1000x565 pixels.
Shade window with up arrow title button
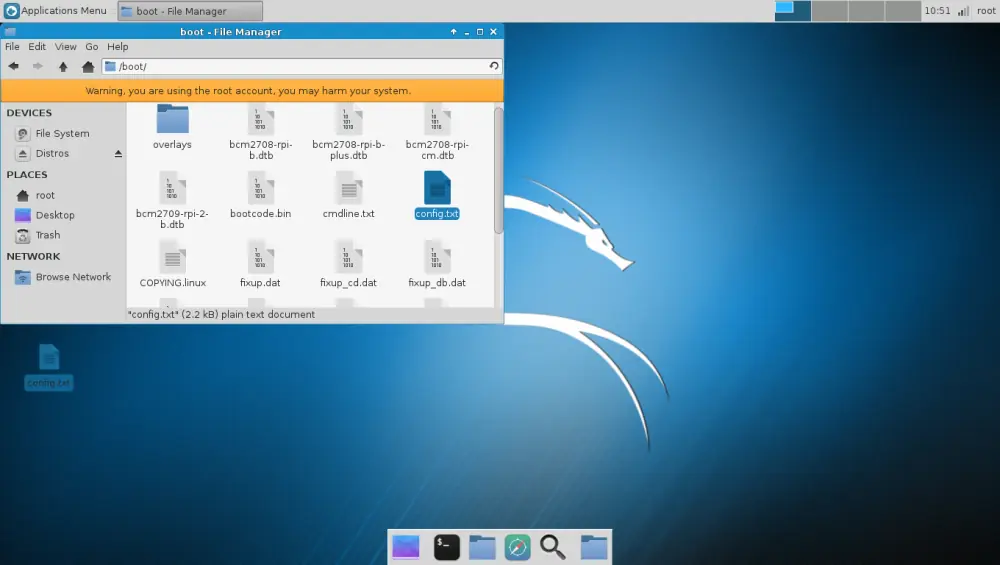click(453, 31)
